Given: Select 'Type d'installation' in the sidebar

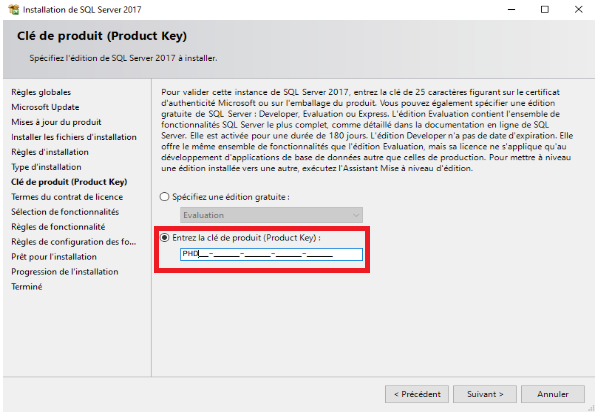Looking at the screenshot, I should coord(46,167).
